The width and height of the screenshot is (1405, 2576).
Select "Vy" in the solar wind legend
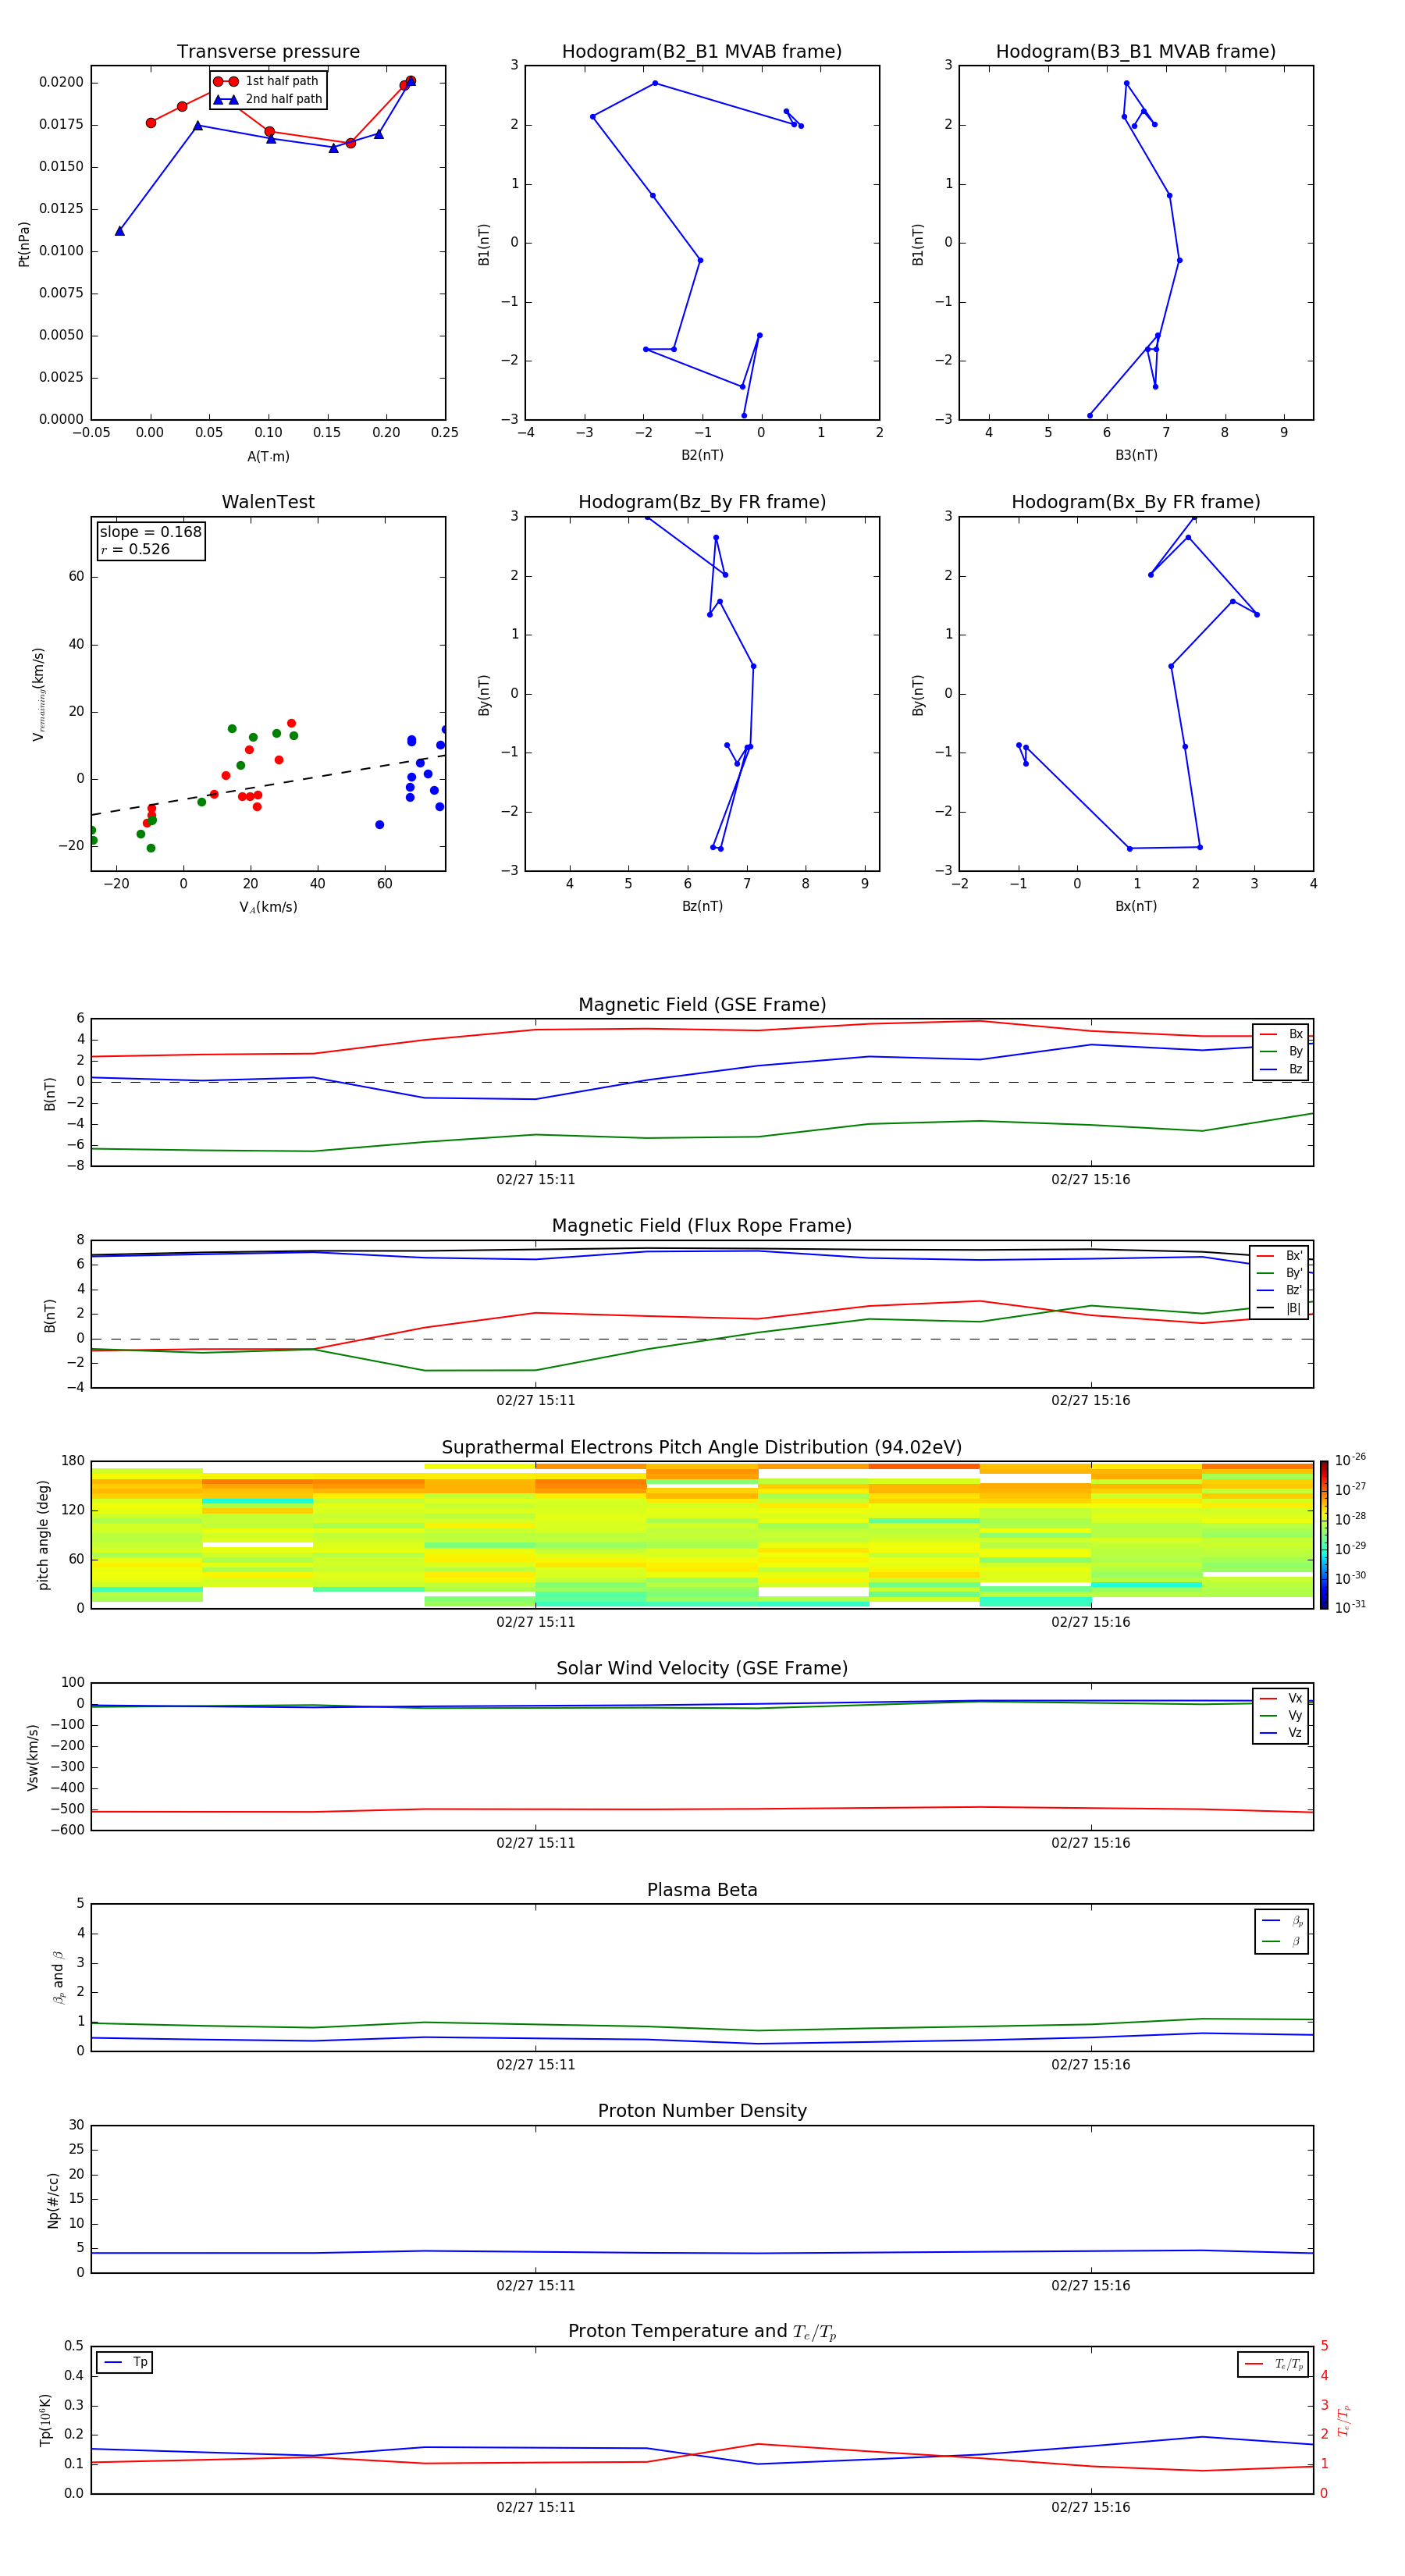1282,1715
